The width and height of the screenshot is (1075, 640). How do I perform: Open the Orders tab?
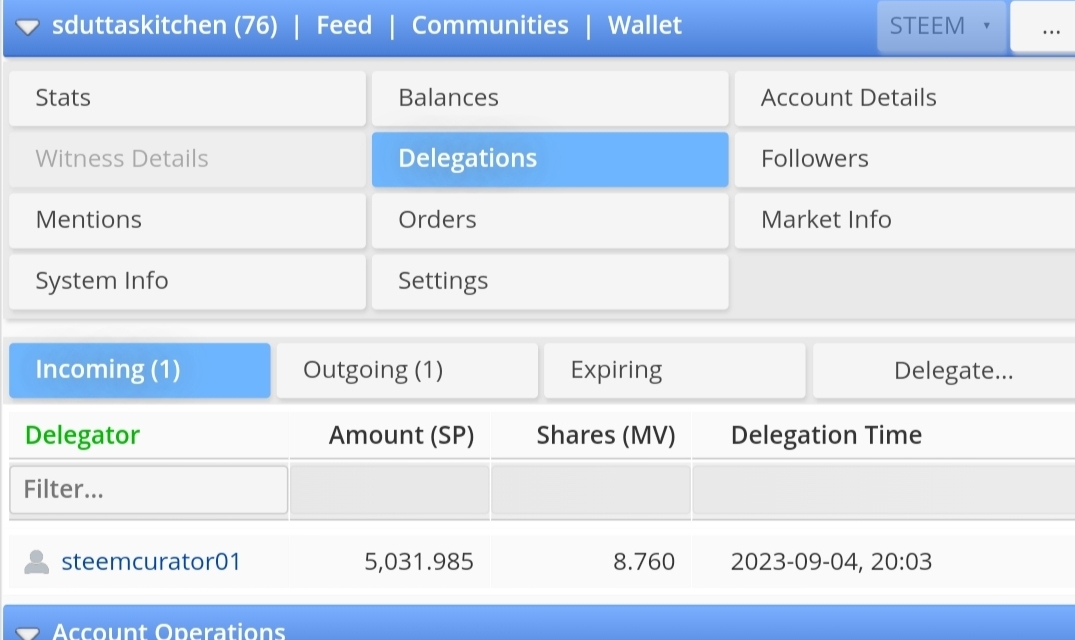coord(550,220)
